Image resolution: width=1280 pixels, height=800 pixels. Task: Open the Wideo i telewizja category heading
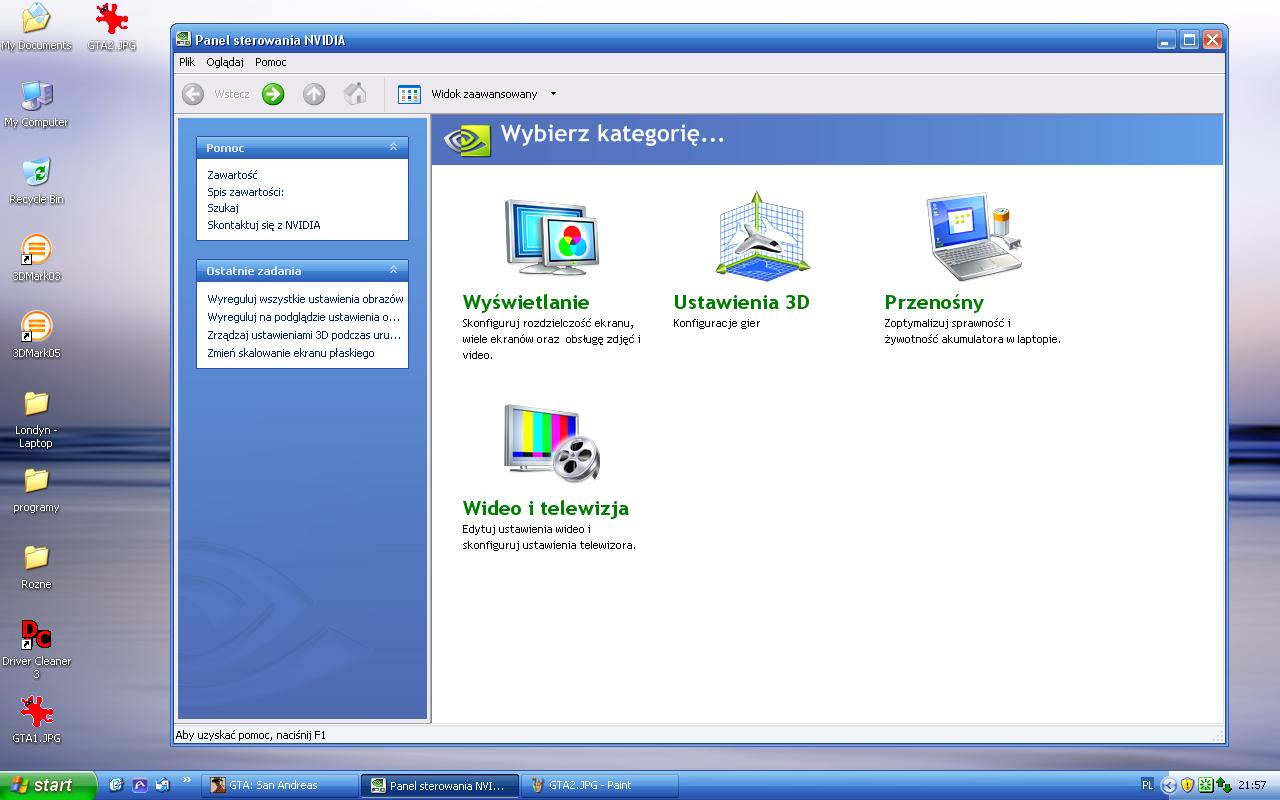pyautogui.click(x=546, y=508)
